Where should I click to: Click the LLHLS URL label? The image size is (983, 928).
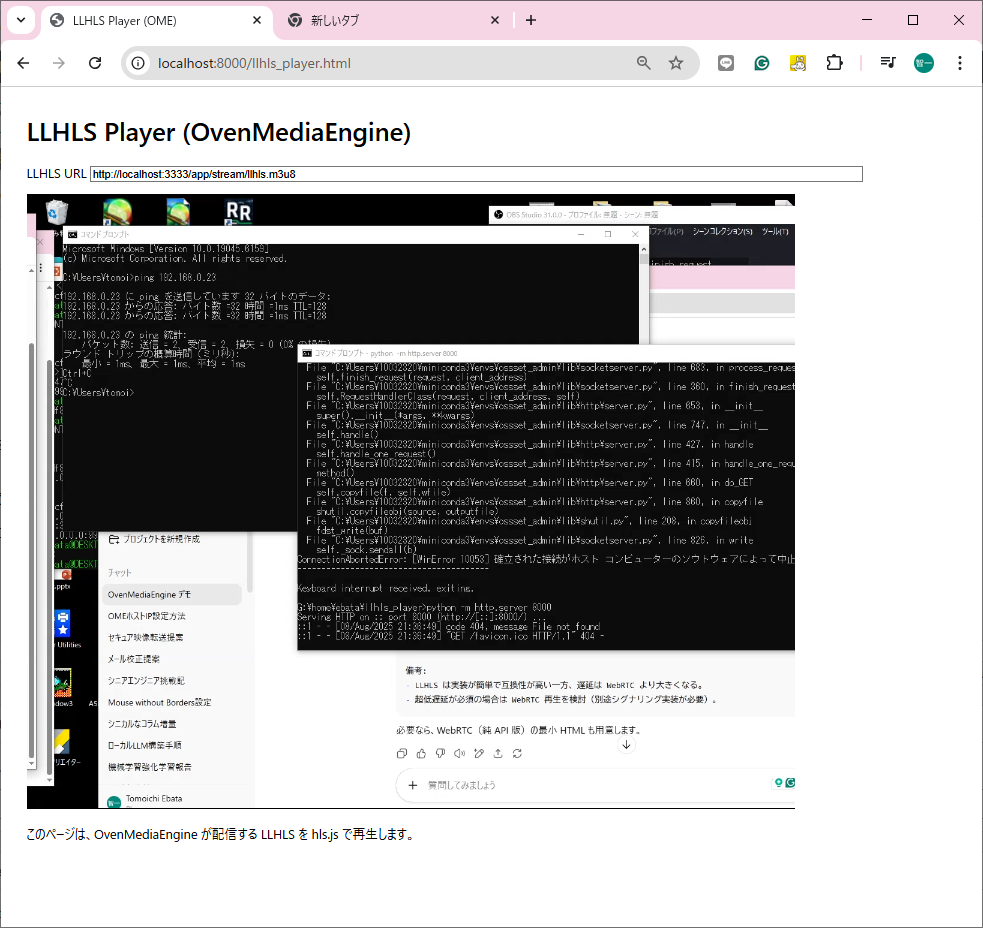56,174
